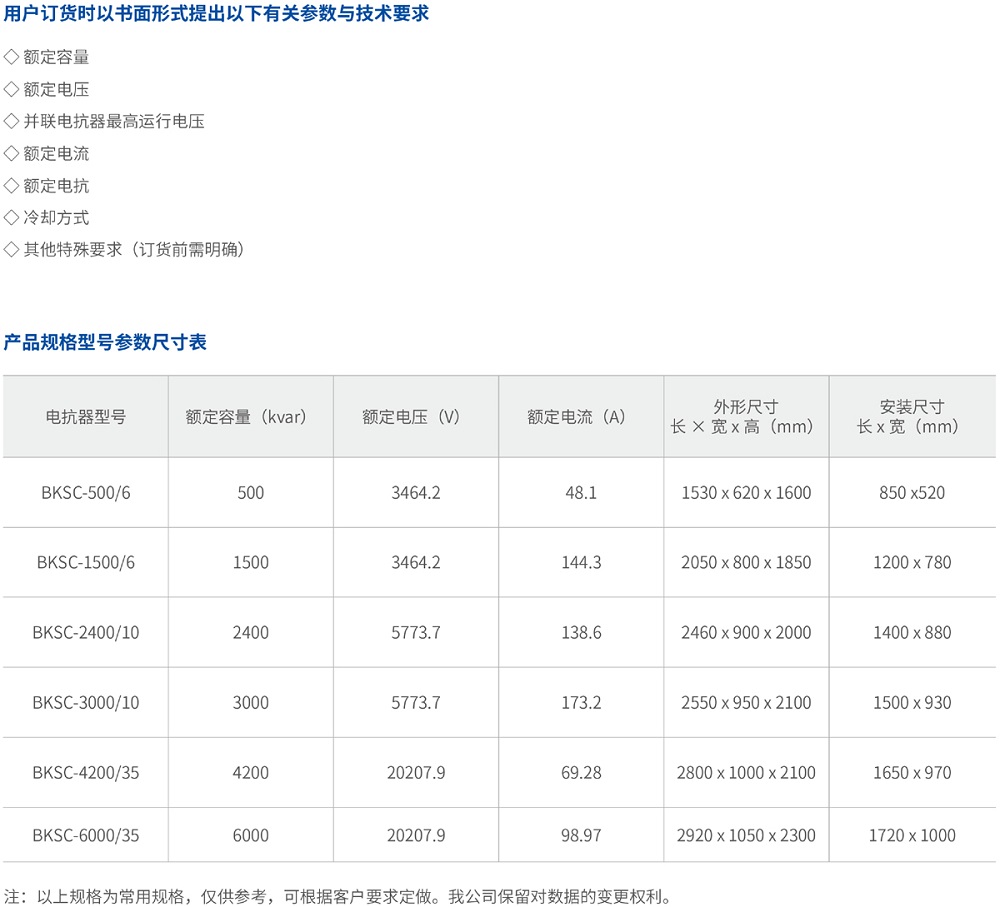Select the BKSC-500/6 model cell
The height and width of the screenshot is (907, 1000).
86,492
